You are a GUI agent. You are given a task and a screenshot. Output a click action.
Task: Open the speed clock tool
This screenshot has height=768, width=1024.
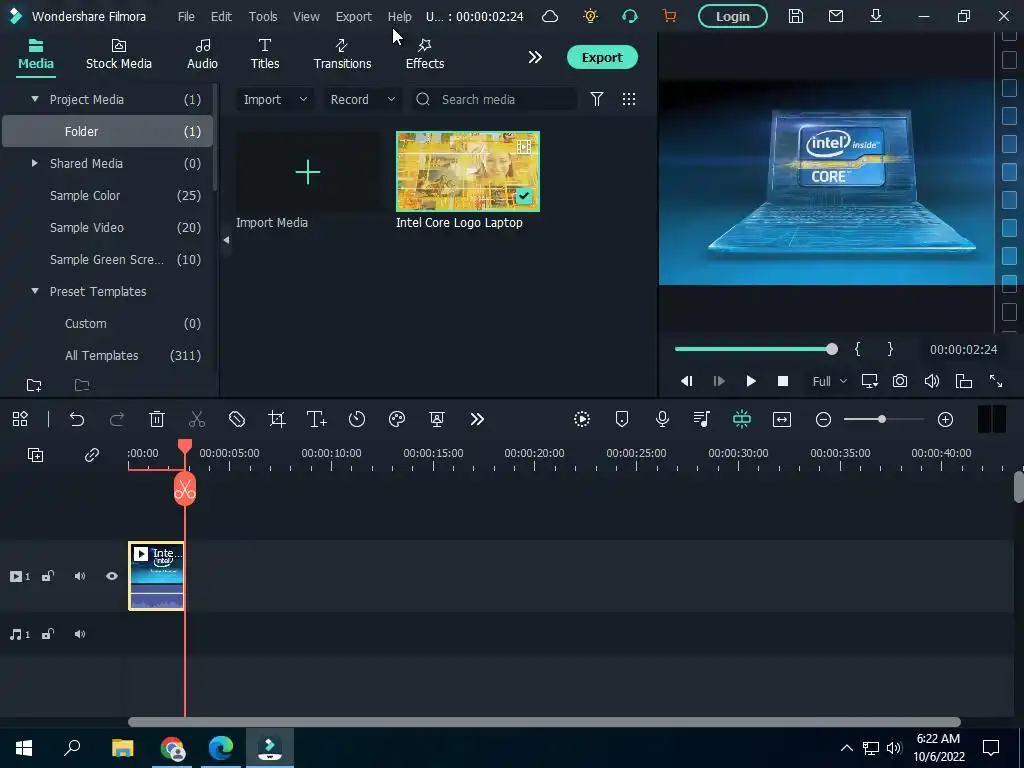tap(357, 419)
